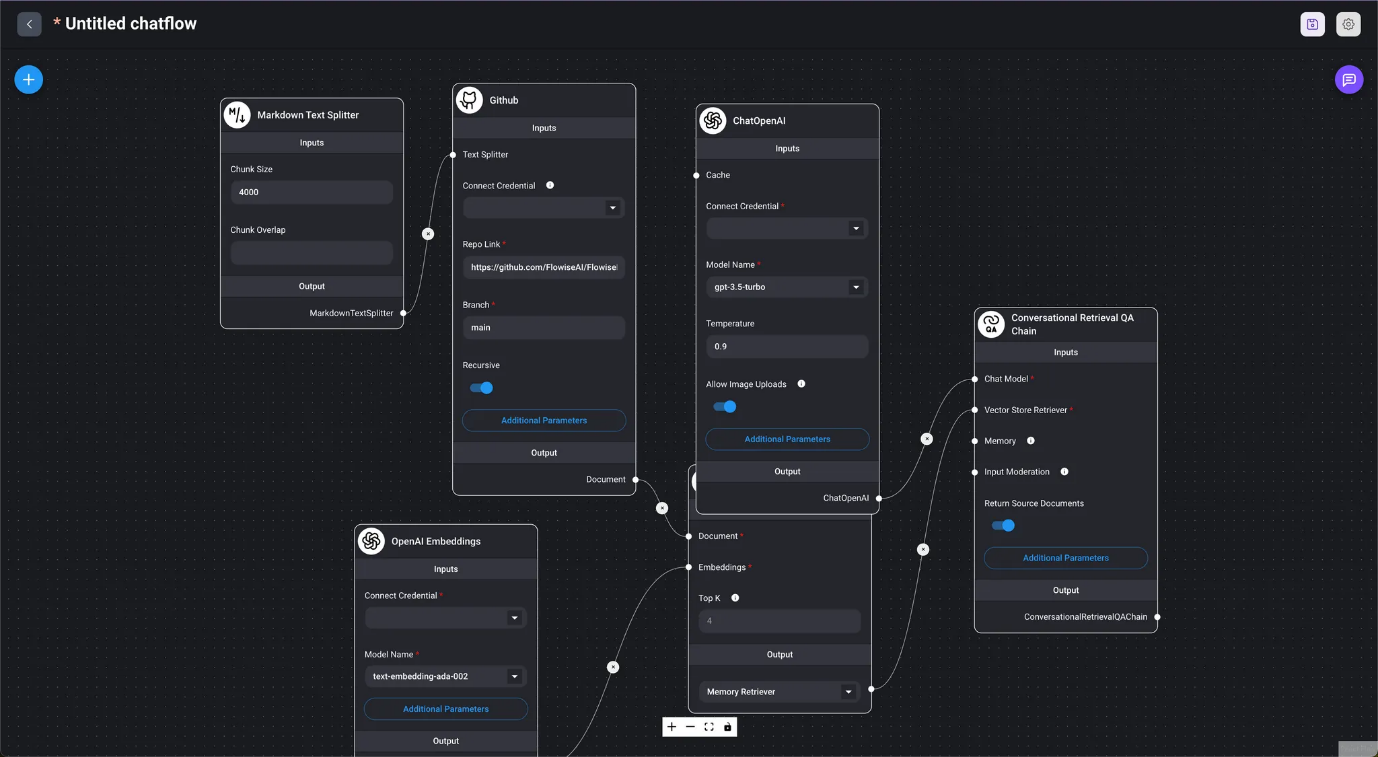
Task: Zoom in with canvas plus control
Action: pyautogui.click(x=672, y=727)
